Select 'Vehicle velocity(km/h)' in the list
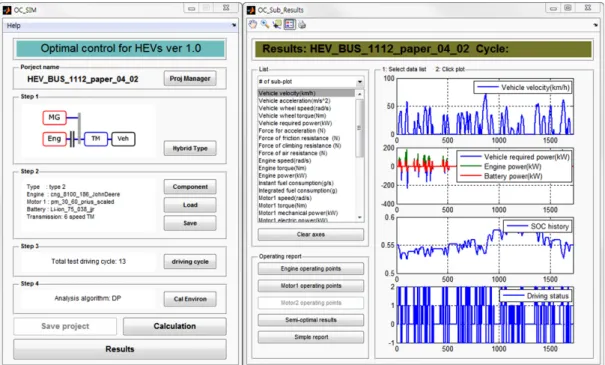Image resolution: width=605 pixels, height=365 pixels. pyautogui.click(x=306, y=93)
